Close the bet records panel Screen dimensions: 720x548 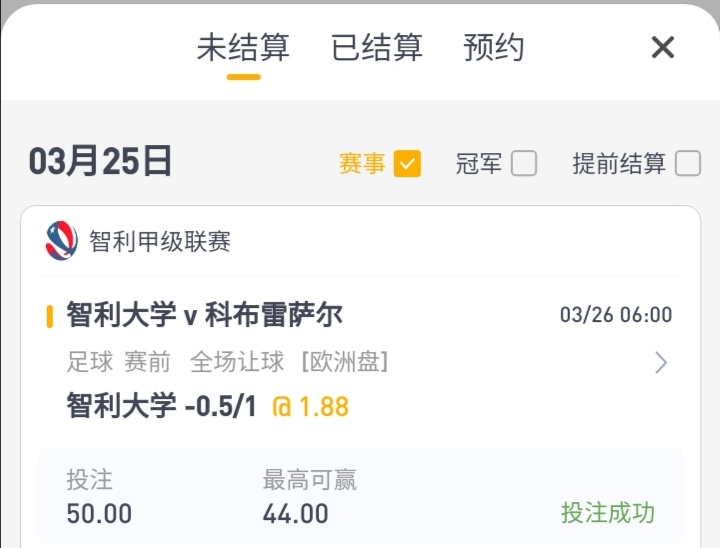(663, 47)
